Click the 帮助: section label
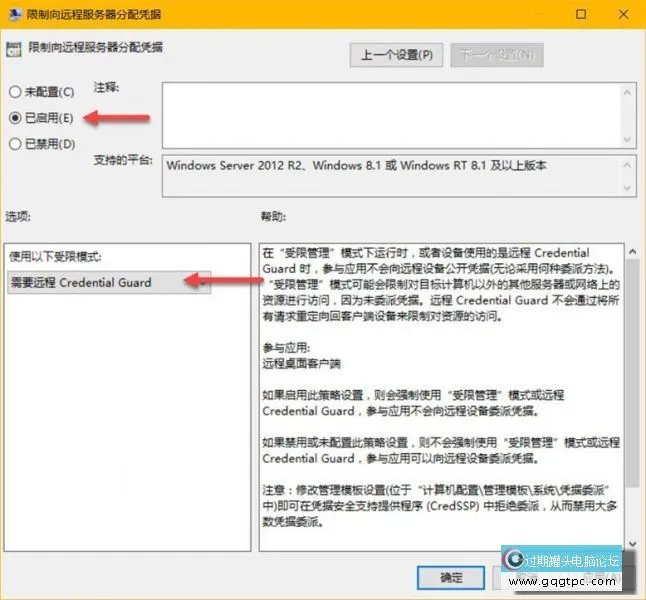646x600 pixels. [273, 216]
